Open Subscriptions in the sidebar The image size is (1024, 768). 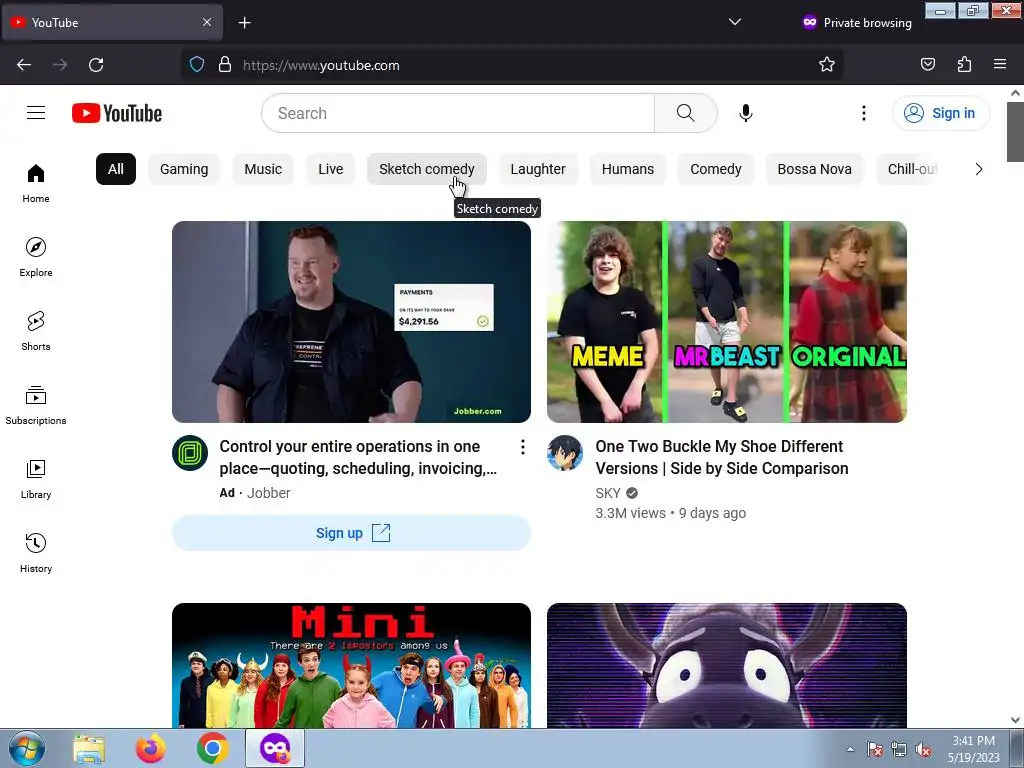click(36, 406)
